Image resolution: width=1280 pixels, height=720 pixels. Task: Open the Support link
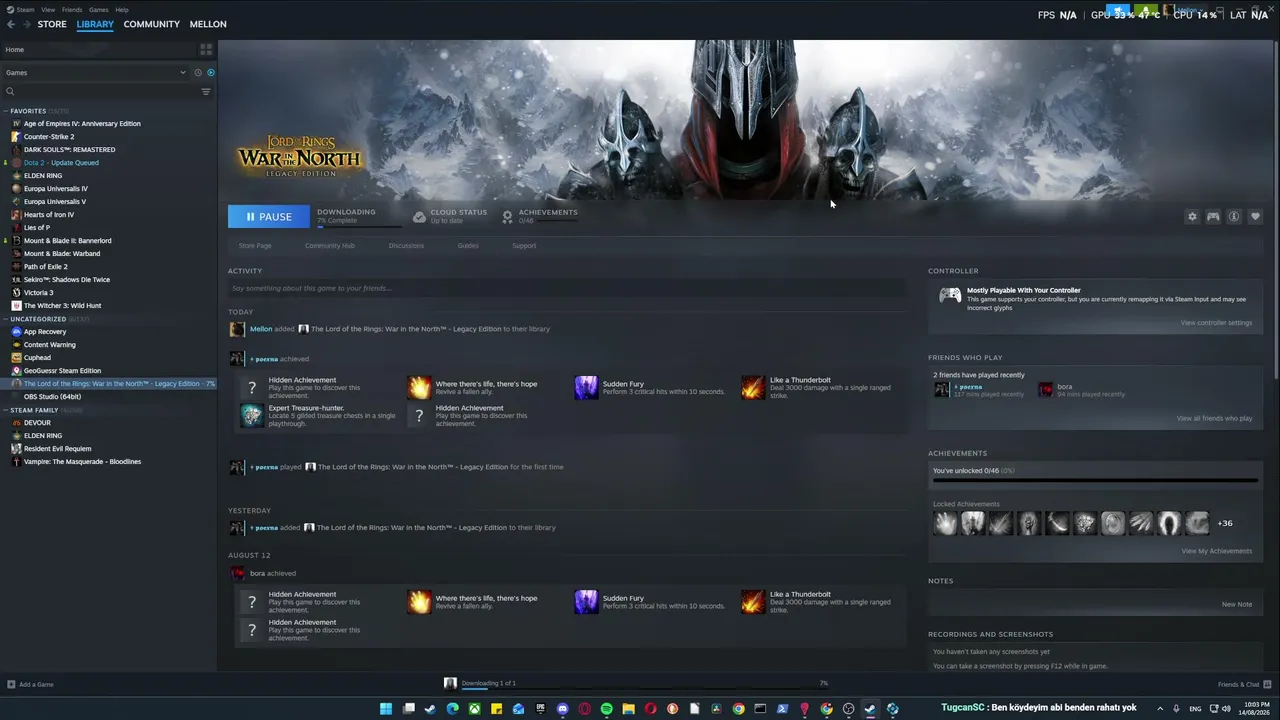click(524, 246)
